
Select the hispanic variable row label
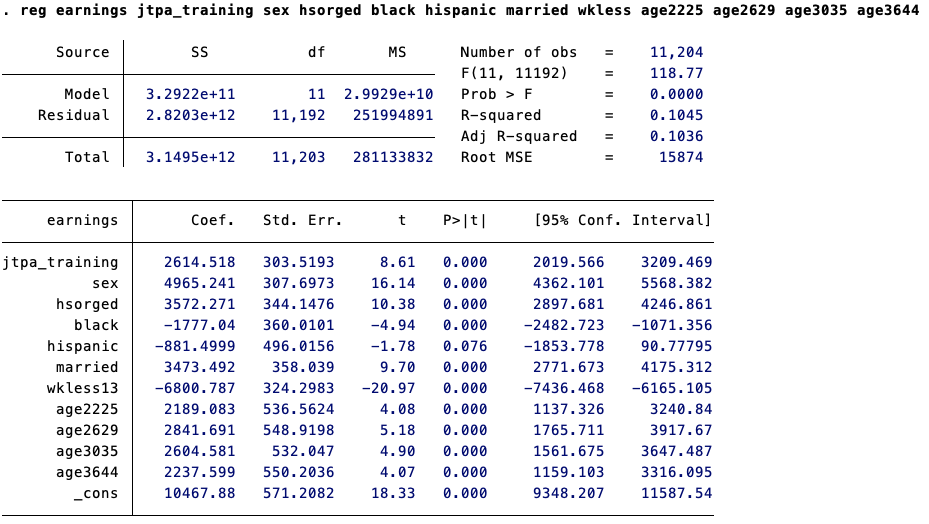[83, 346]
